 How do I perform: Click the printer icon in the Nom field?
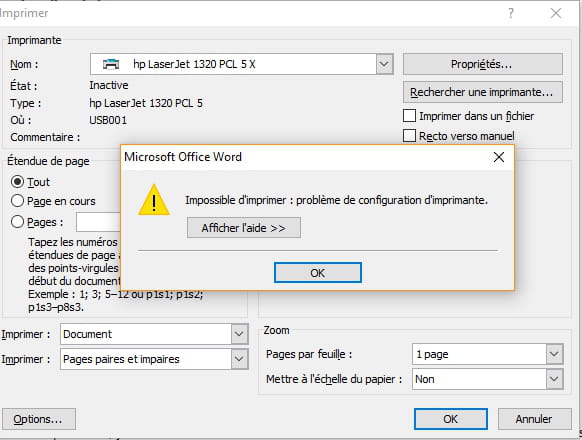[x=111, y=64]
